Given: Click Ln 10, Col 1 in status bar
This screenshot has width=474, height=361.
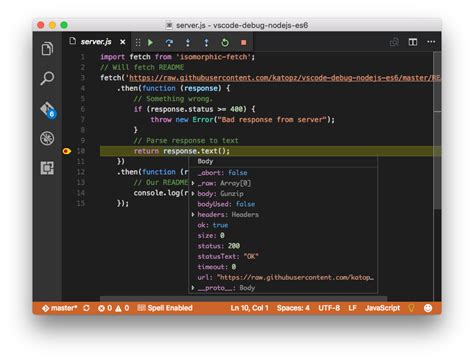Looking at the screenshot, I should coord(249,308).
